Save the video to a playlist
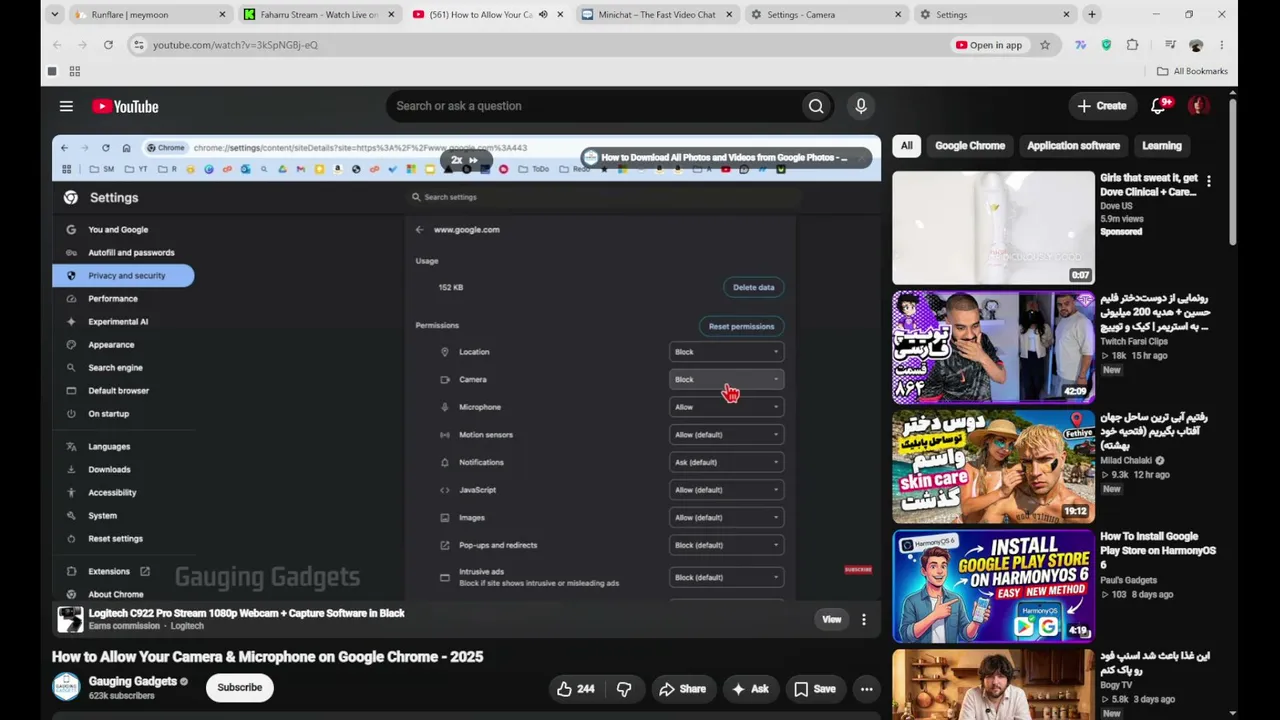 coord(814,689)
